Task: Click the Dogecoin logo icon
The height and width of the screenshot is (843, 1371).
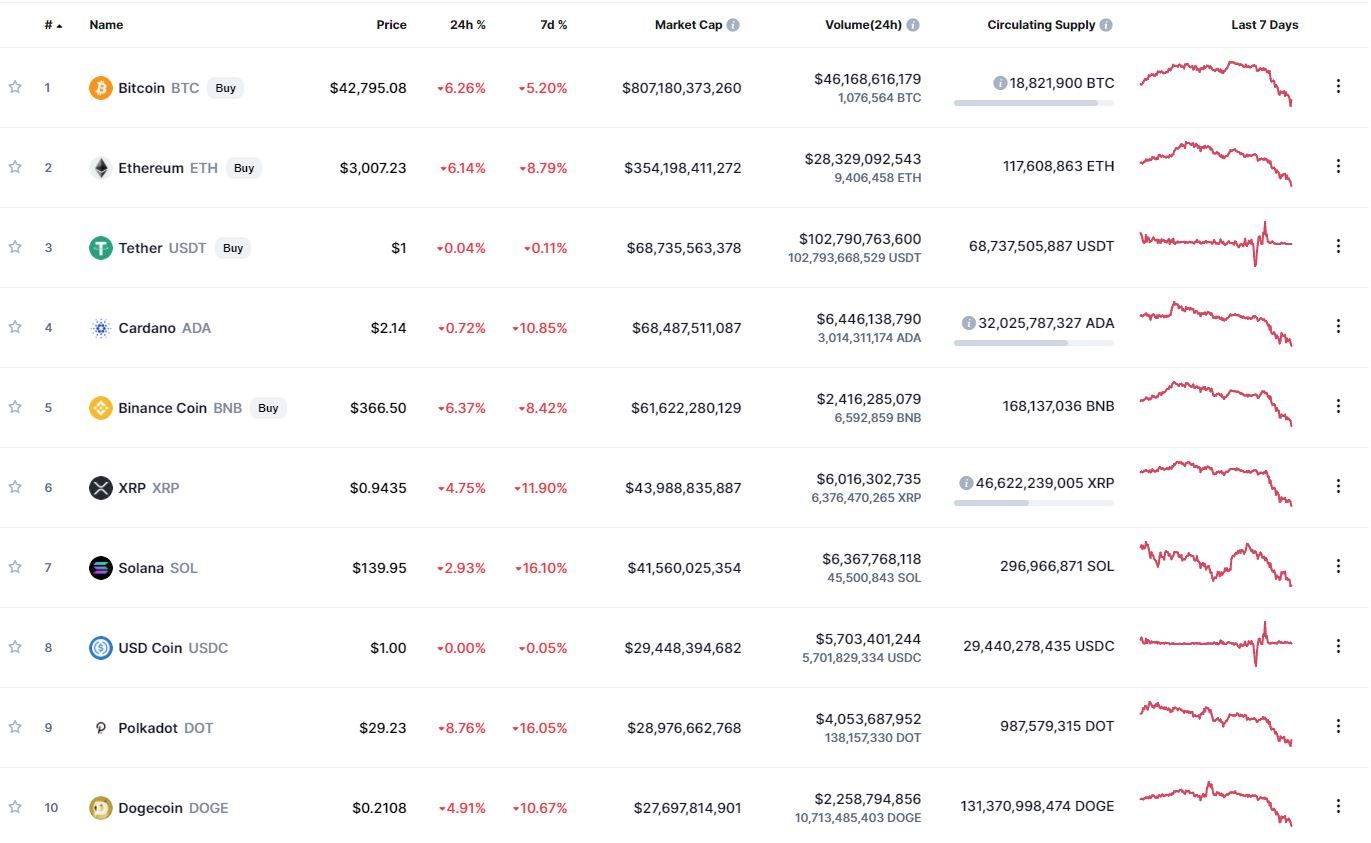Action: tap(100, 808)
